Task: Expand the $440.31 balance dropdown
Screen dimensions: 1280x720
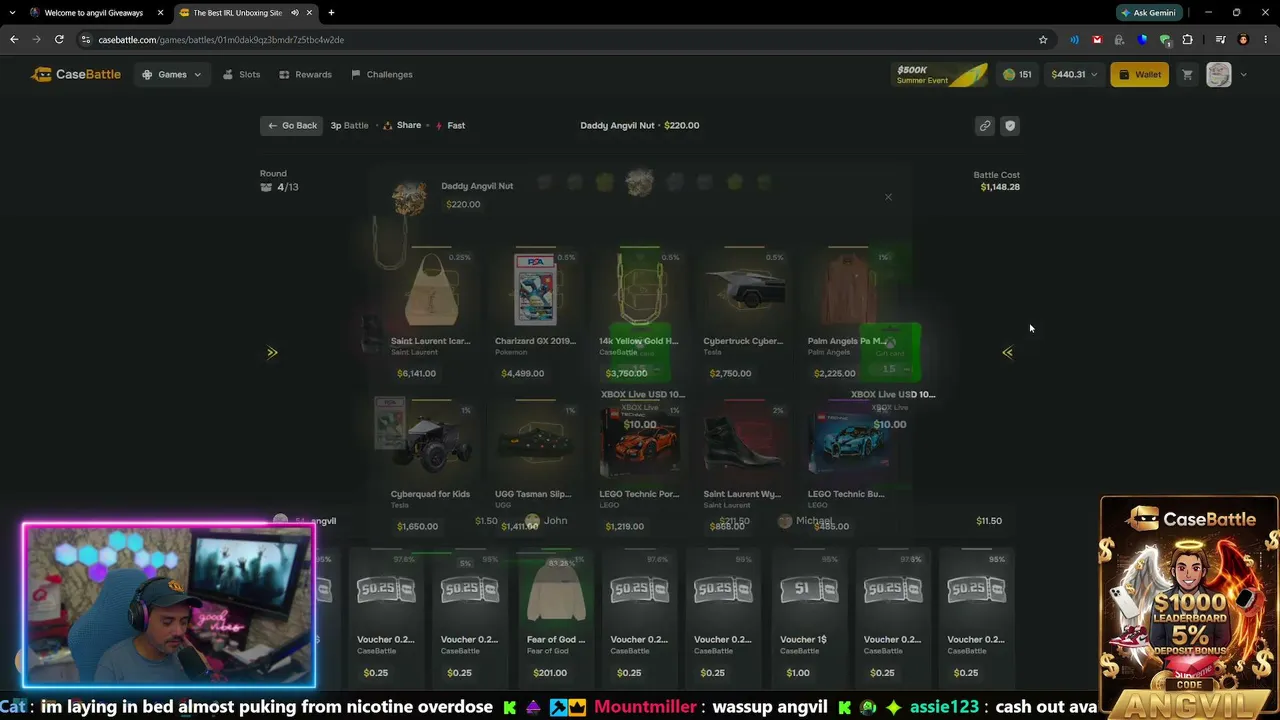Action: pyautogui.click(x=1074, y=74)
